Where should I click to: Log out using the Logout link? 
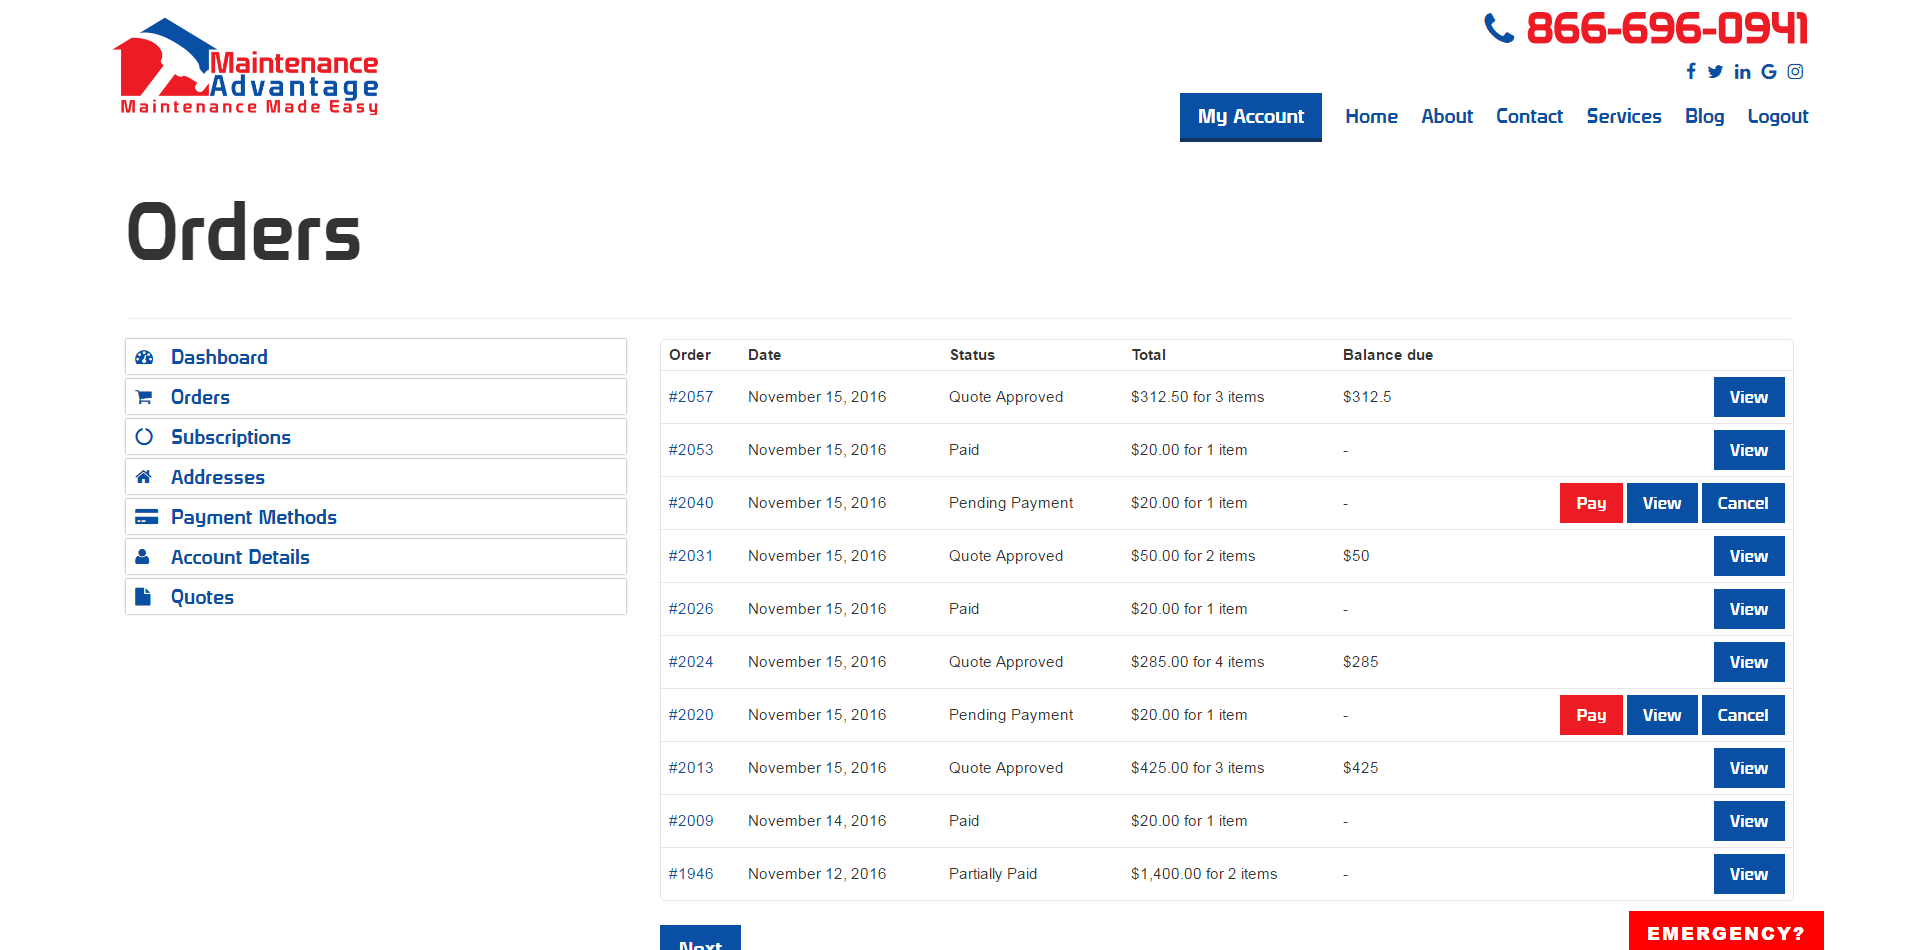coord(1778,117)
